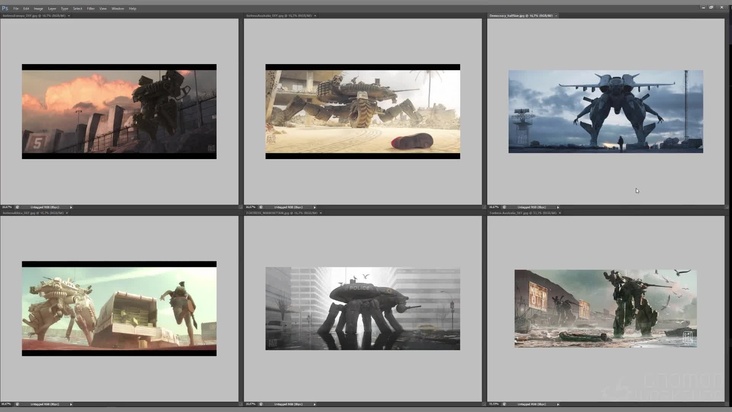Expand status bar arrow under the sunset mech image
732x412 pixels.
pyautogui.click(x=71, y=207)
